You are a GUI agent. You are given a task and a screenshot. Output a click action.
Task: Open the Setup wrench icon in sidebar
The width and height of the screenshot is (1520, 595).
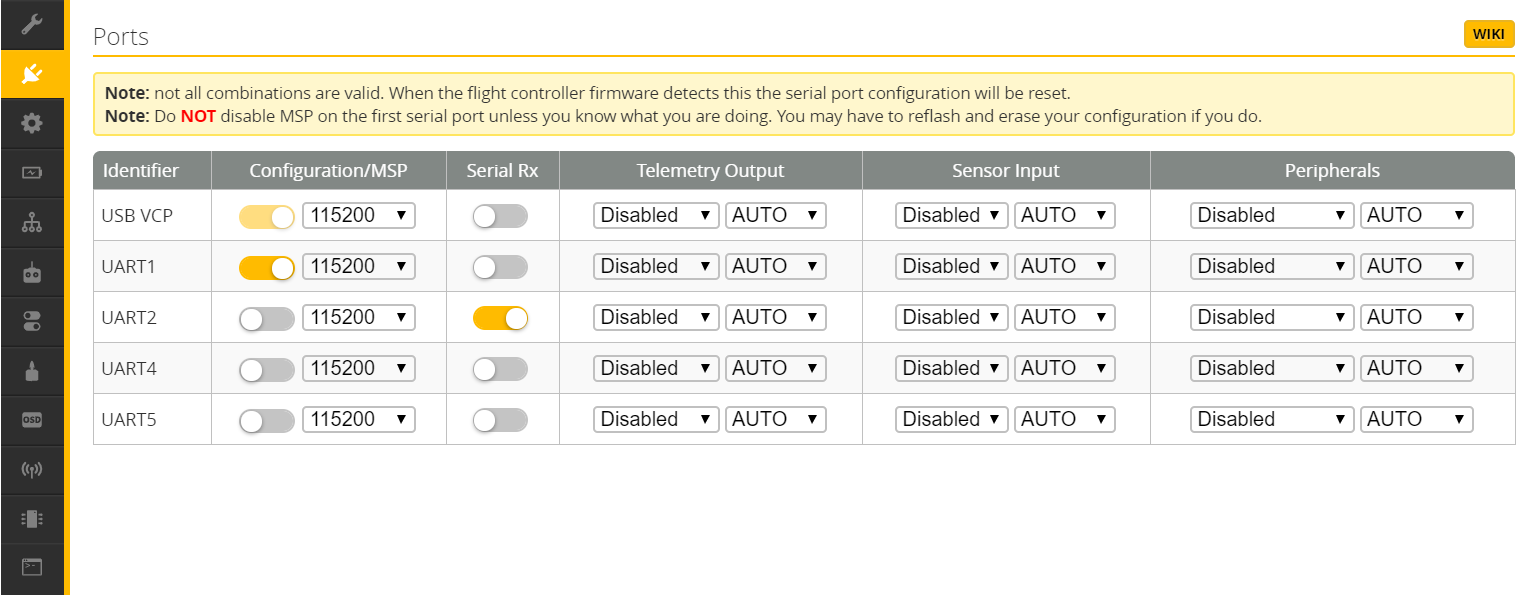[x=32, y=24]
